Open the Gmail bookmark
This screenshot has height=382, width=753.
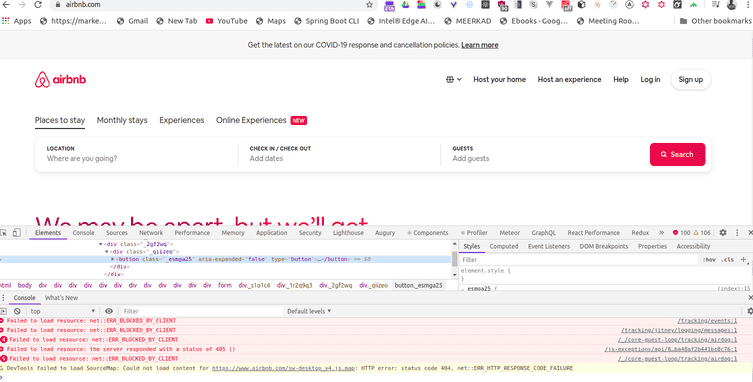[x=133, y=21]
